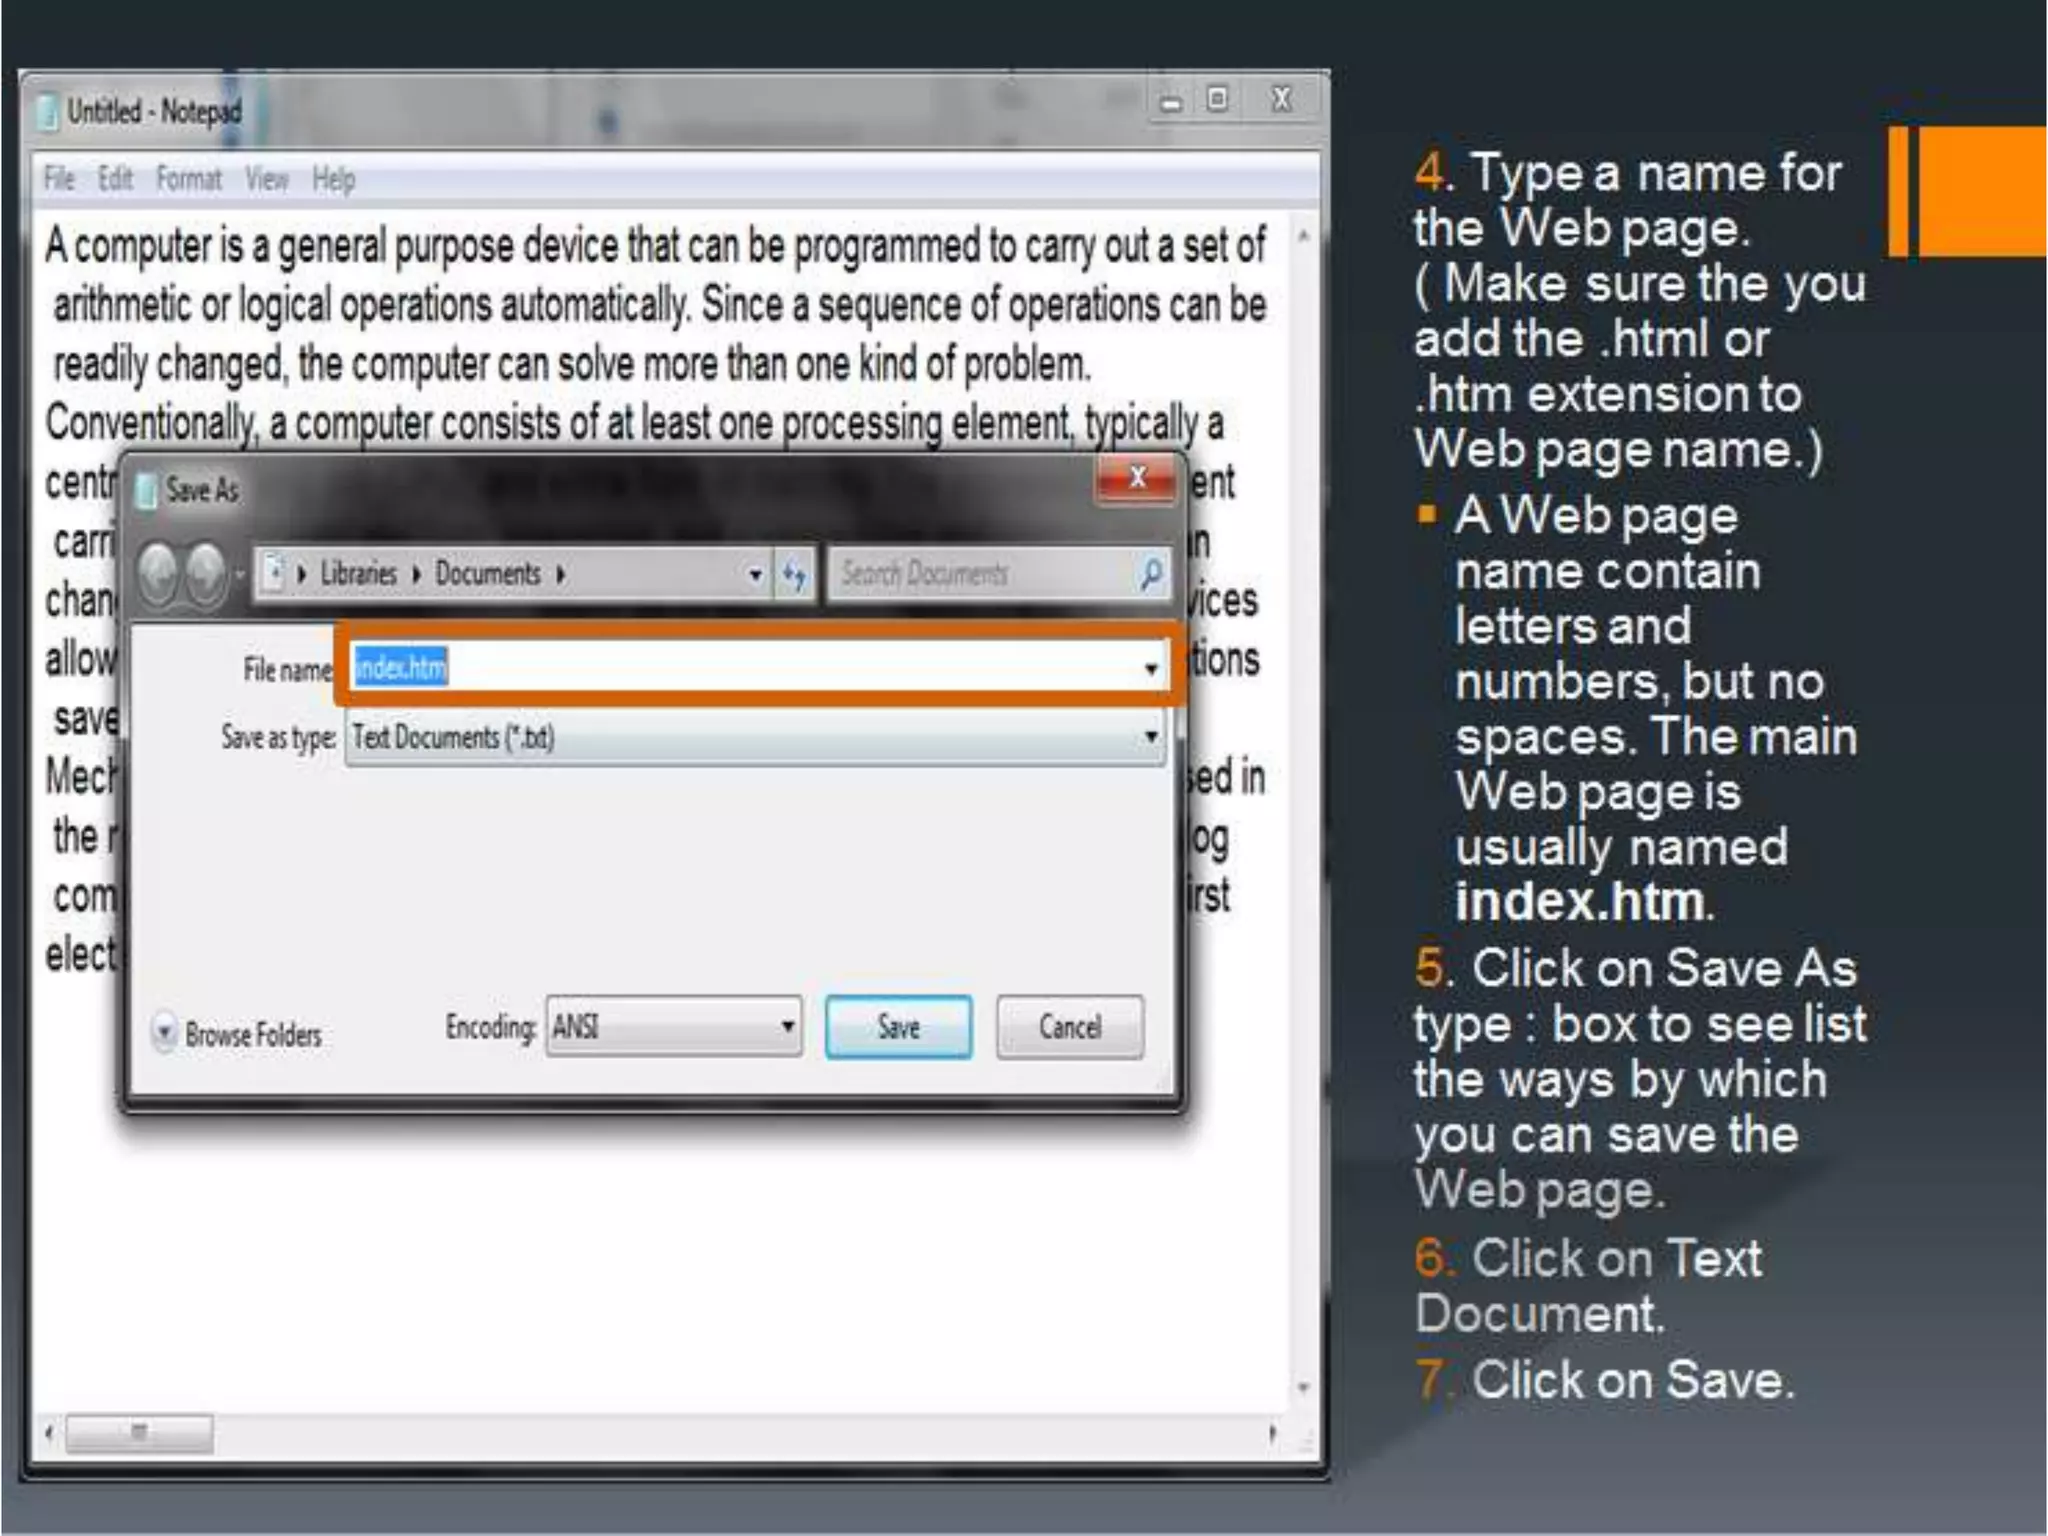
Task: Open the Save as type dropdown
Action: (x=755, y=737)
